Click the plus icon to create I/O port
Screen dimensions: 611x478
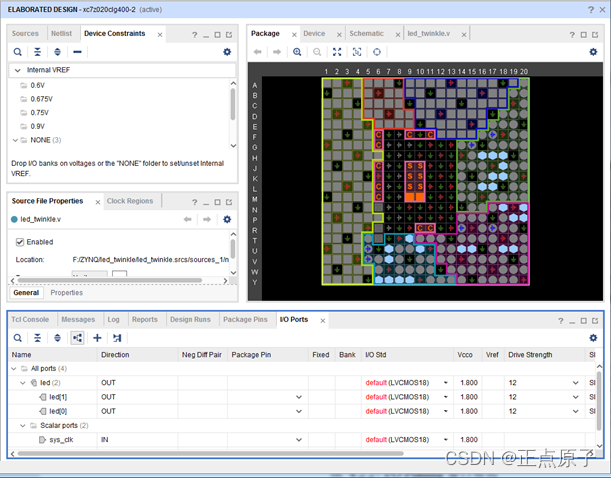coord(97,338)
